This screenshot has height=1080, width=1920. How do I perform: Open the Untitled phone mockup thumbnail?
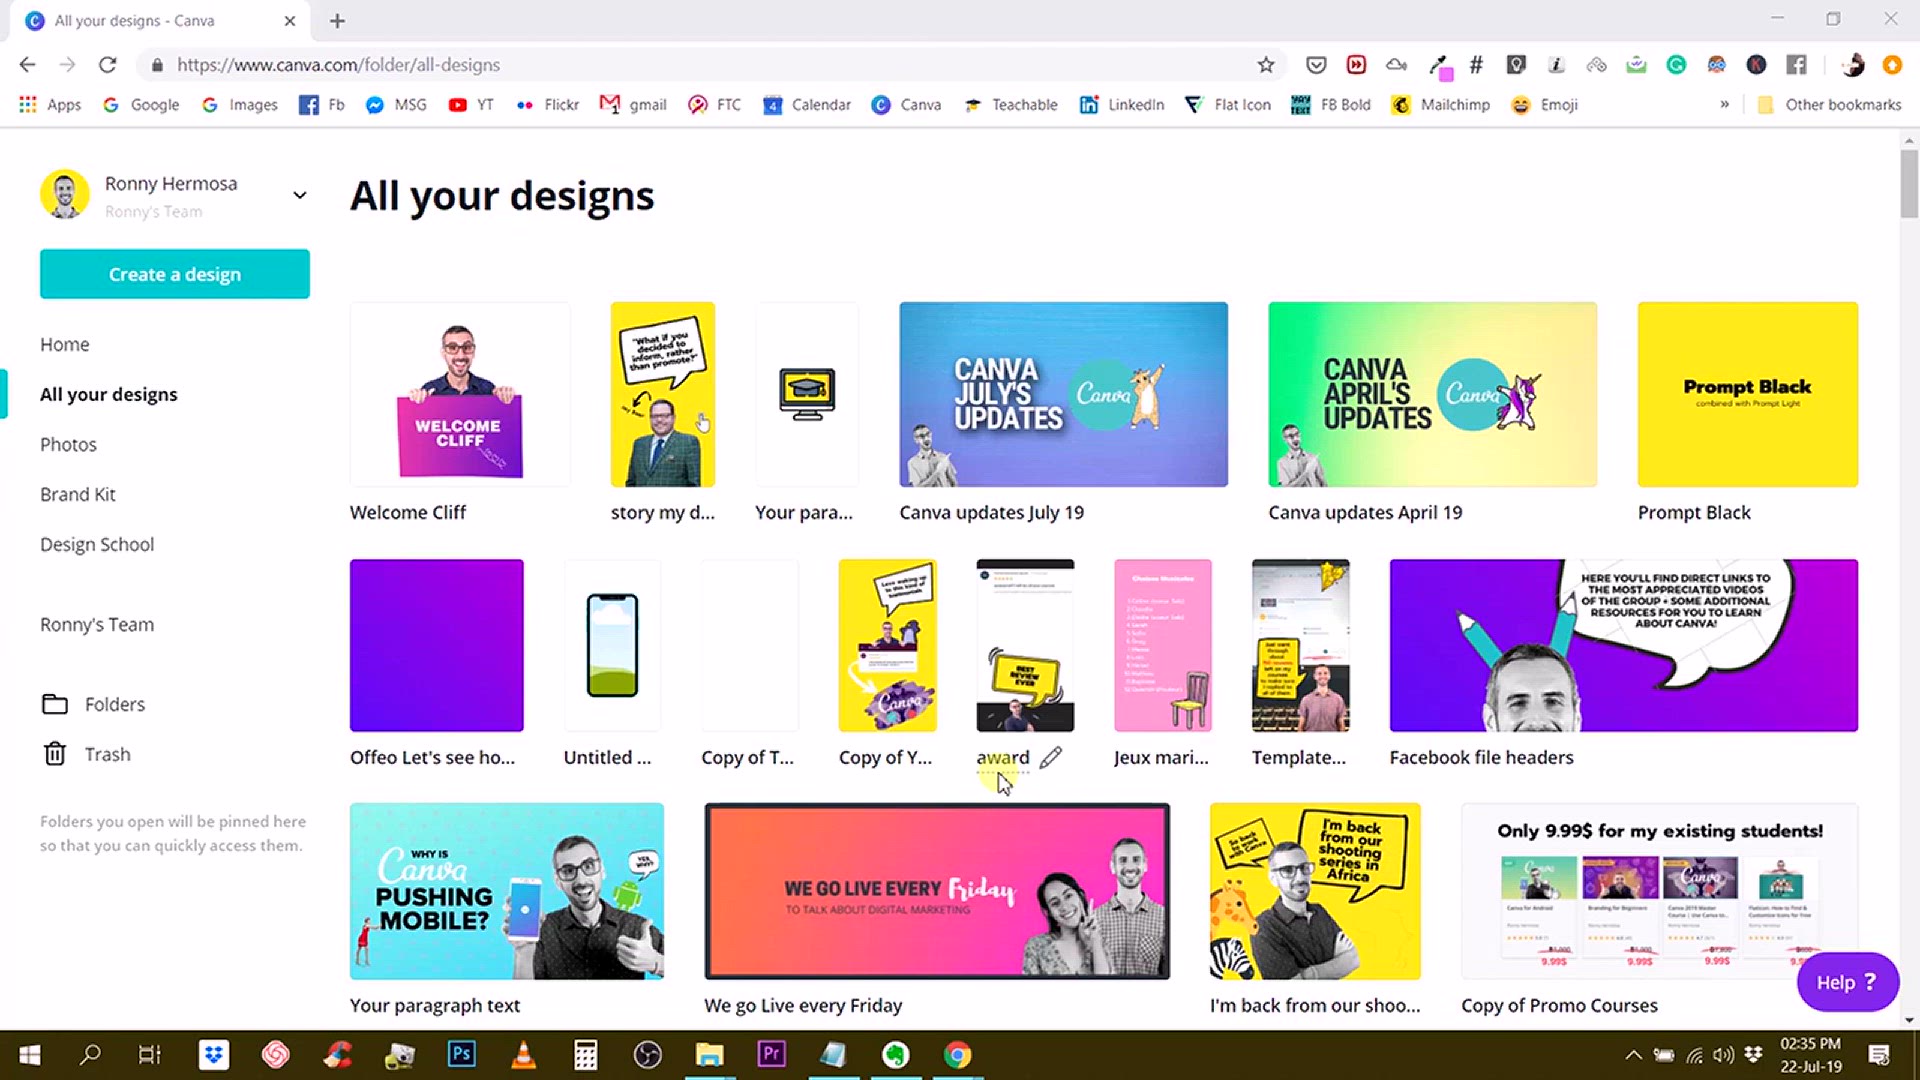click(612, 645)
